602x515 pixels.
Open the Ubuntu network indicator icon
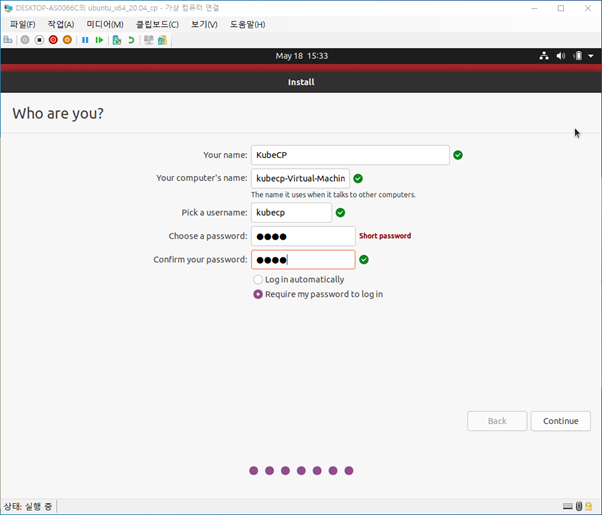tap(544, 56)
